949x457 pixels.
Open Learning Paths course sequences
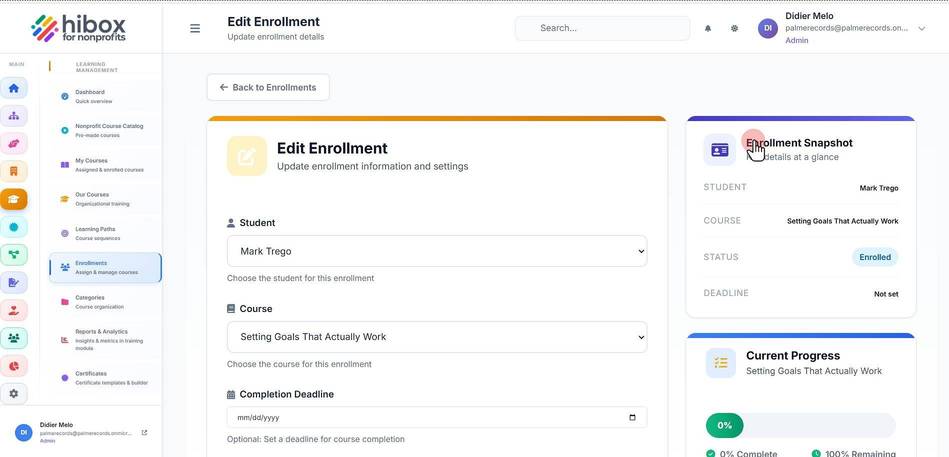104,233
